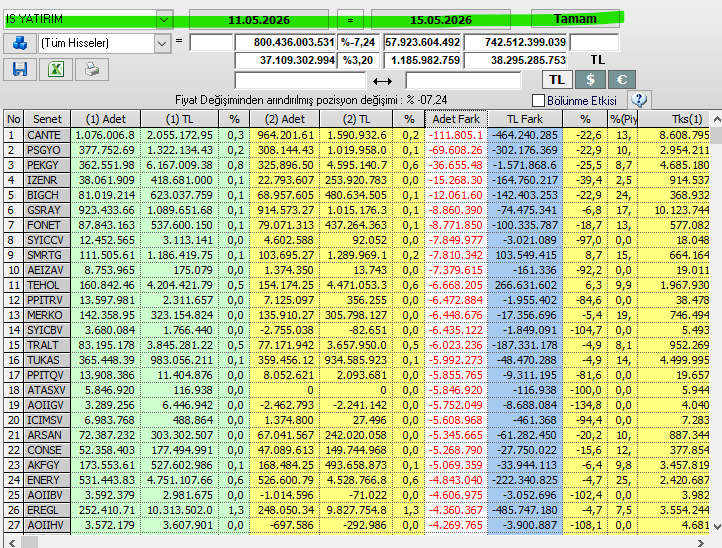Screen dimensions: 722x548
Task: Export the table to Excel
Action: (56, 70)
